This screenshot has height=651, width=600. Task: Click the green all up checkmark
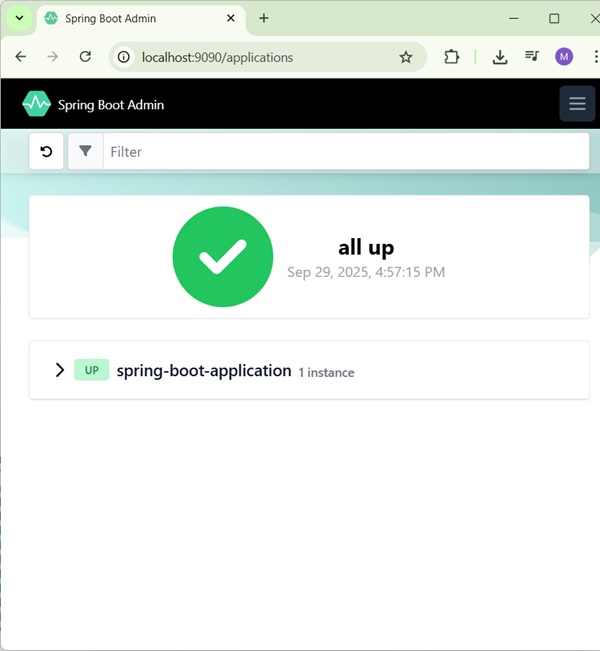(223, 257)
